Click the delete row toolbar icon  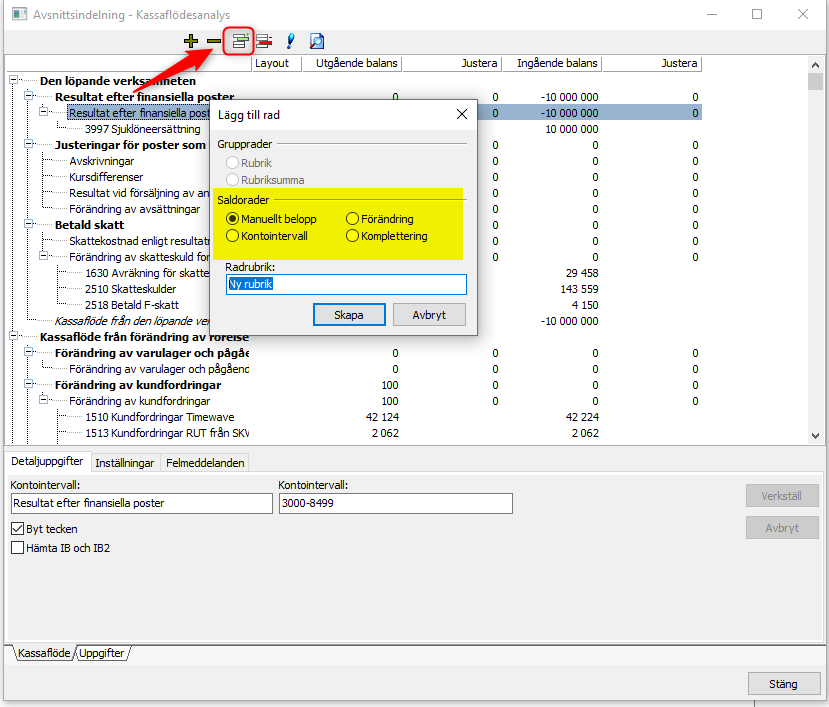click(264, 41)
